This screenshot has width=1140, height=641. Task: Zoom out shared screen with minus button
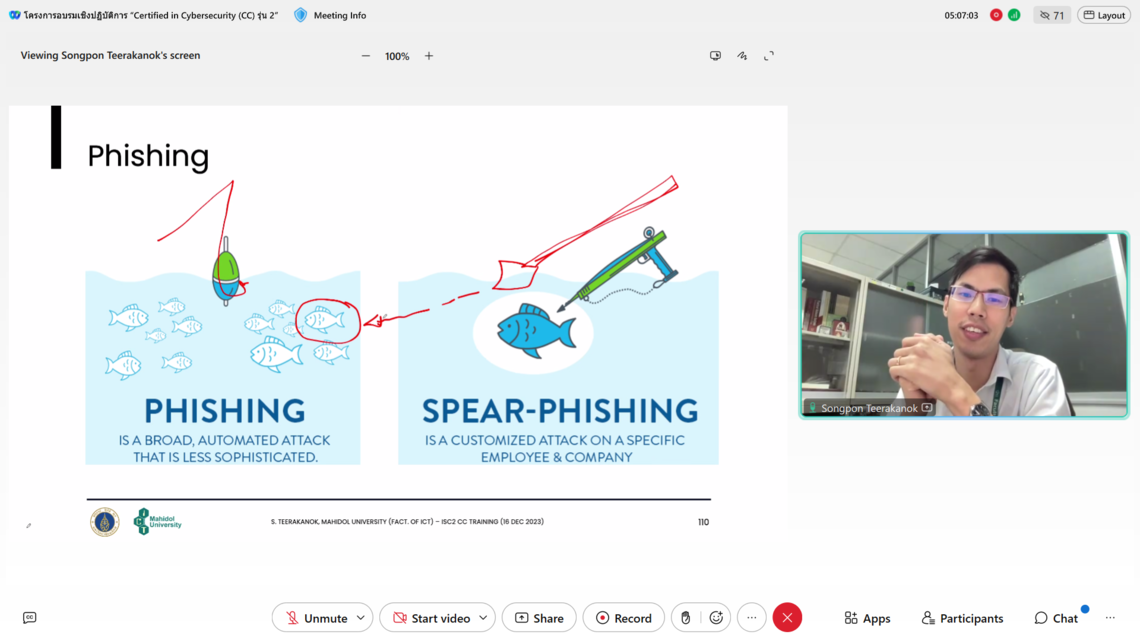click(x=366, y=56)
